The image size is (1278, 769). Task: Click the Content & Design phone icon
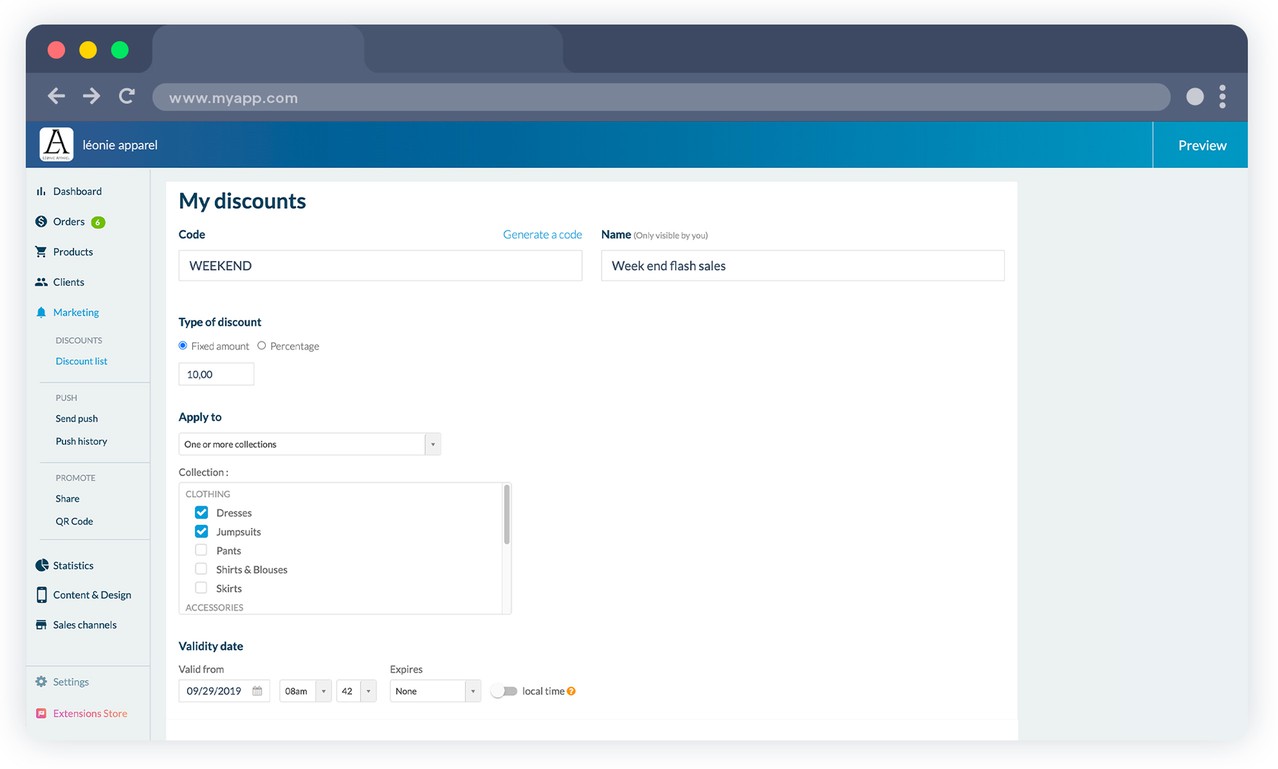(x=41, y=595)
